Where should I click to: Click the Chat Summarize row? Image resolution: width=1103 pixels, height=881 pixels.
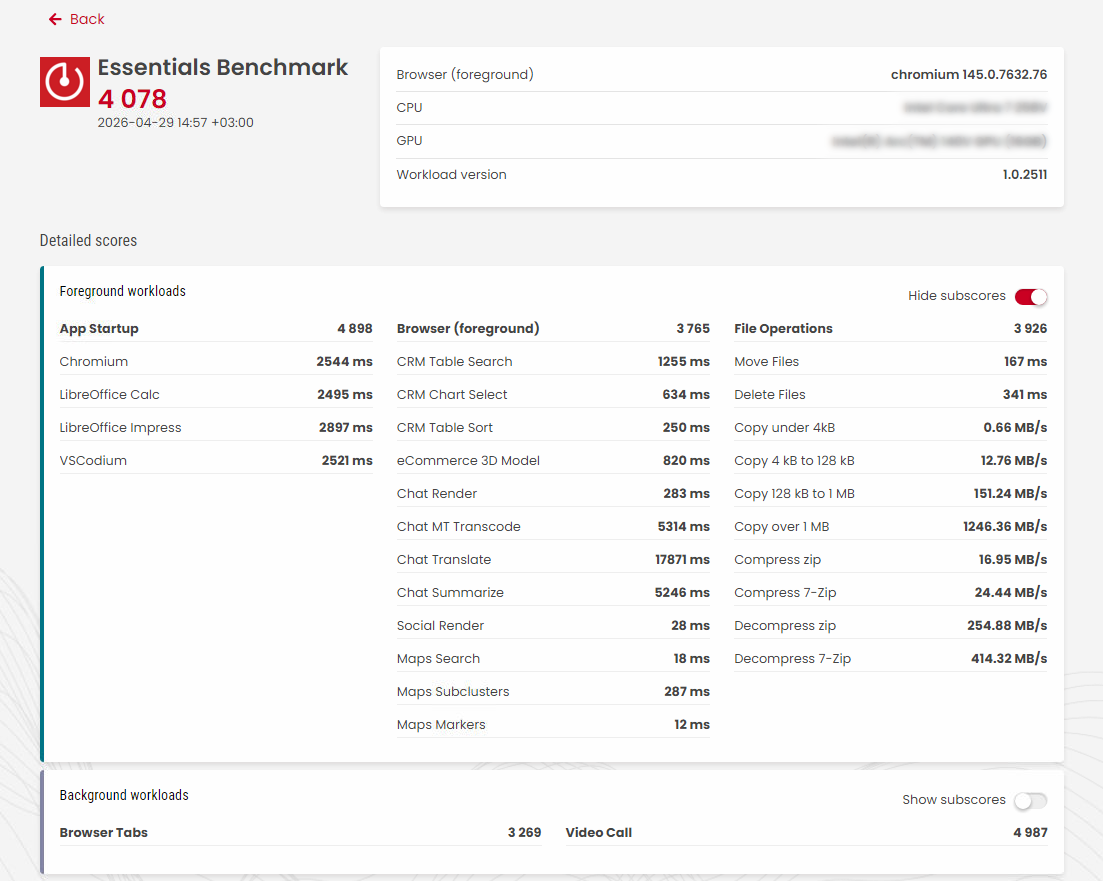[x=553, y=593]
